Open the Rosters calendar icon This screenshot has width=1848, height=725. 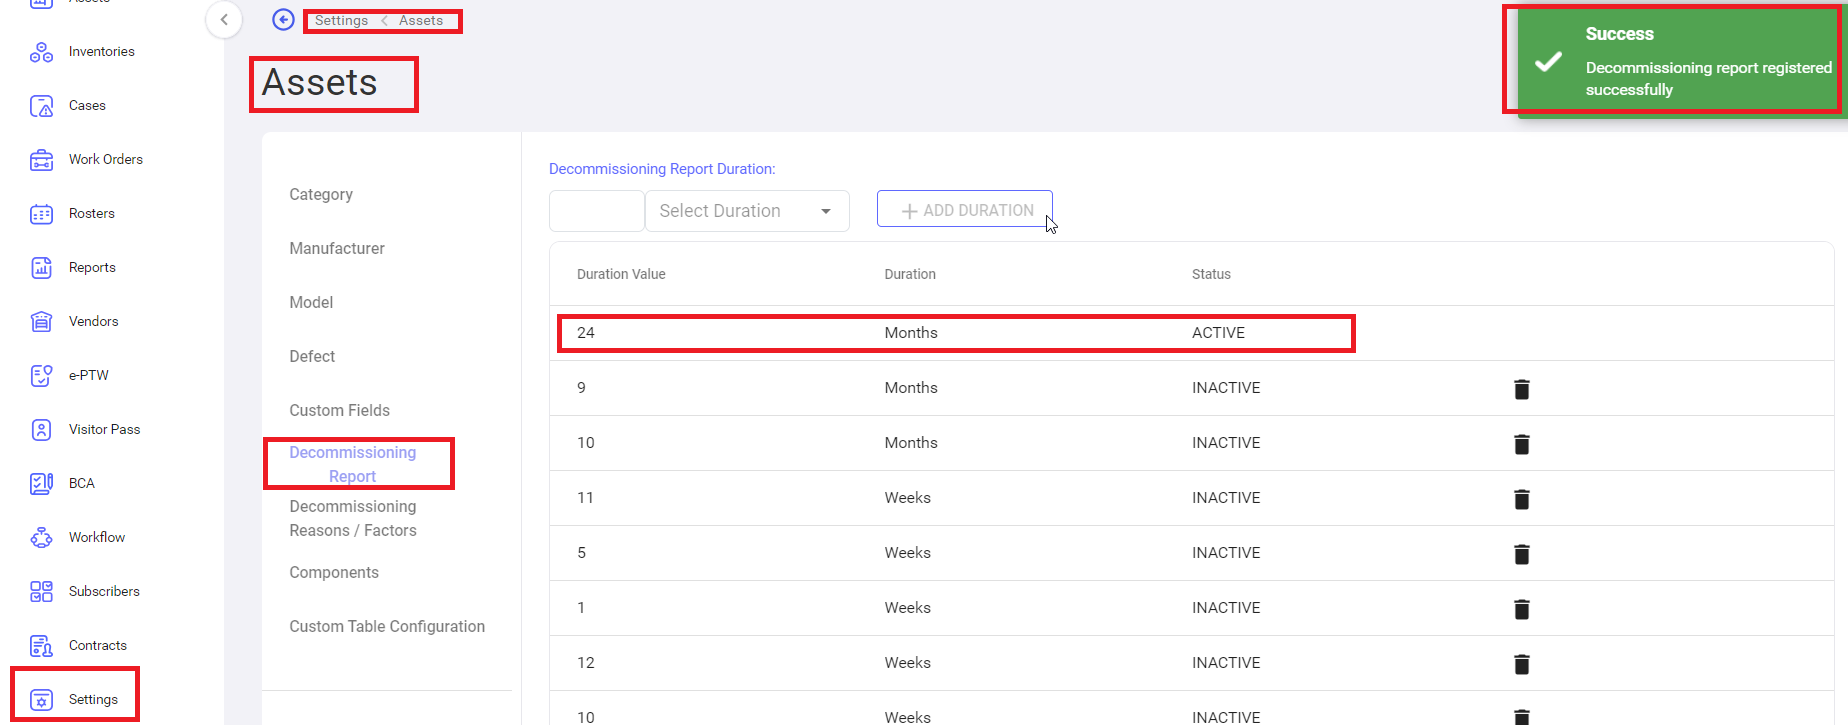point(41,214)
